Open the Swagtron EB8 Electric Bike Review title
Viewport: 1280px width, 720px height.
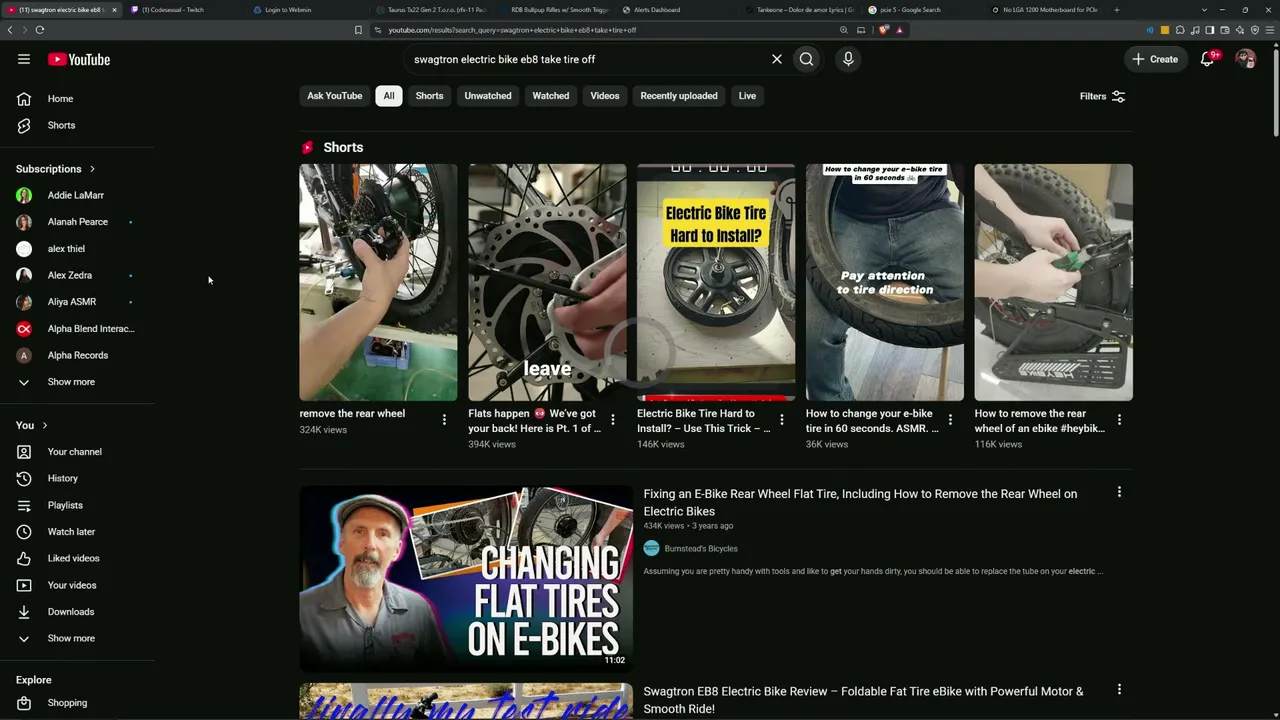tap(863, 700)
